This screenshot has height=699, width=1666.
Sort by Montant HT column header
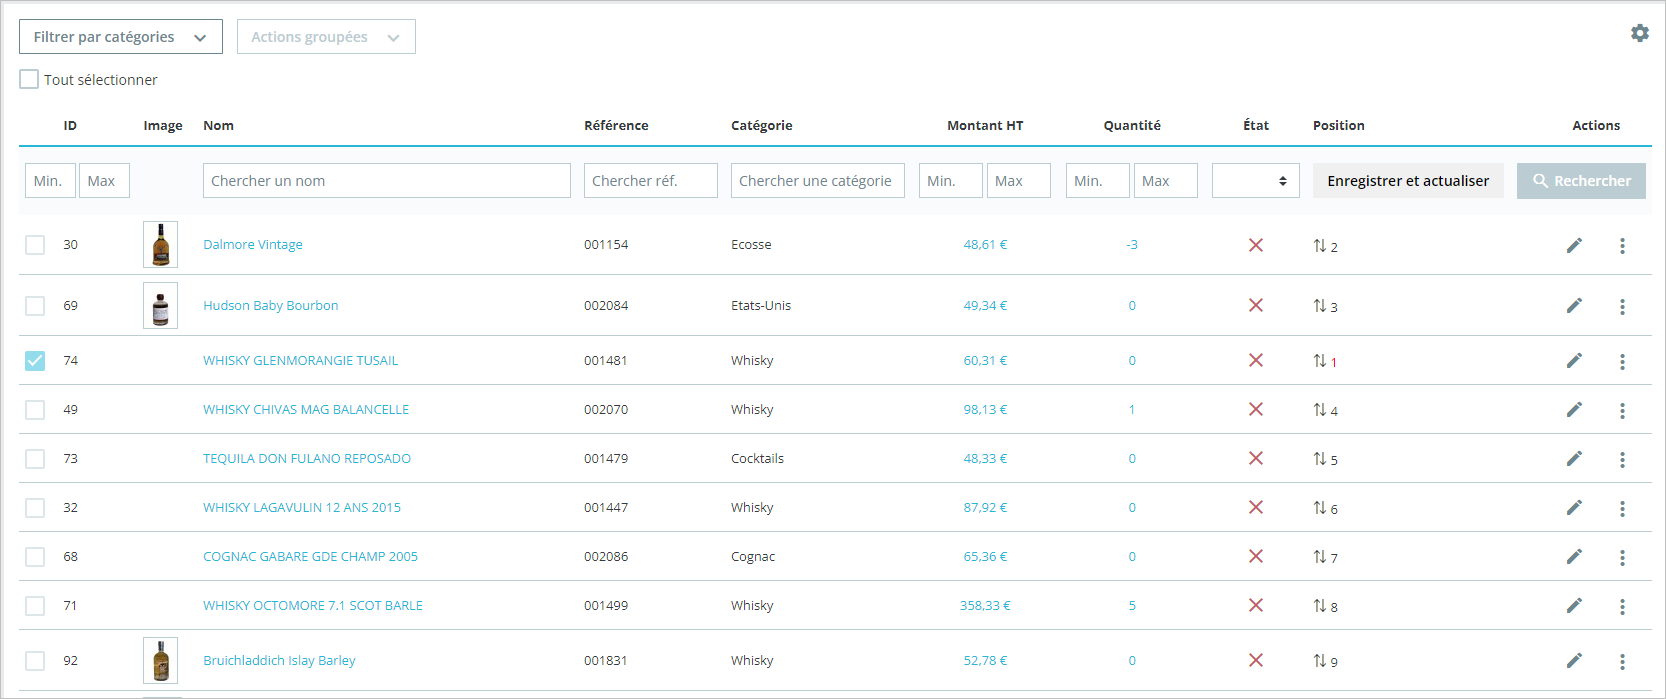984,125
